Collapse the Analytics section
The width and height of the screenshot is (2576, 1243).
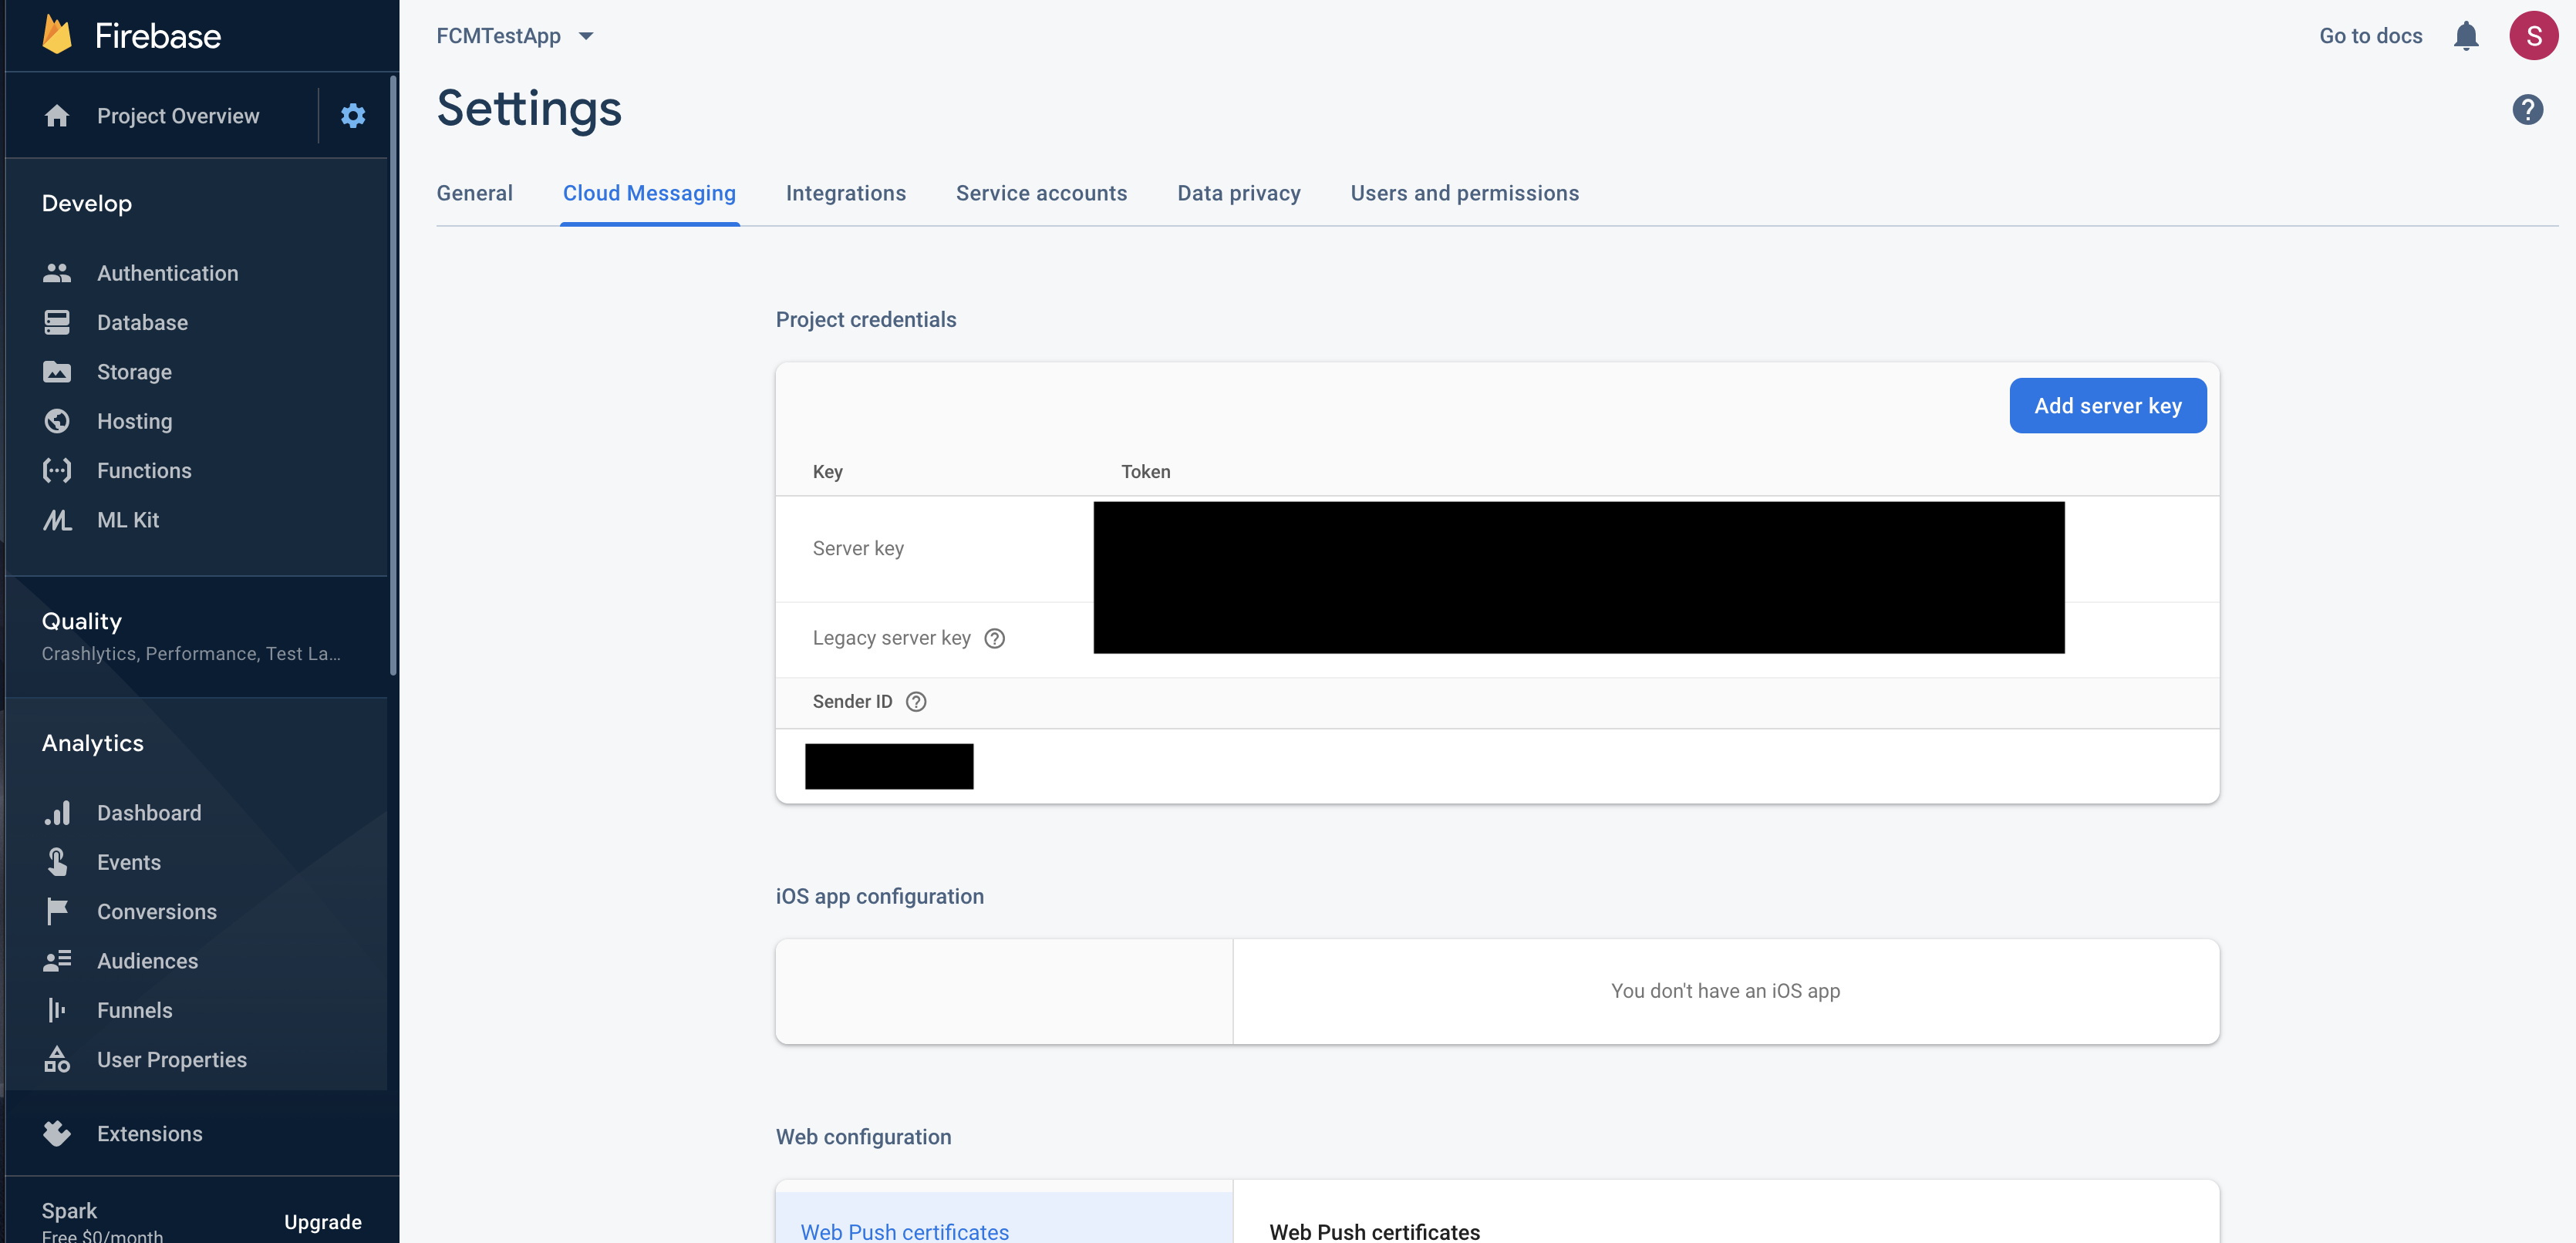pos(93,743)
